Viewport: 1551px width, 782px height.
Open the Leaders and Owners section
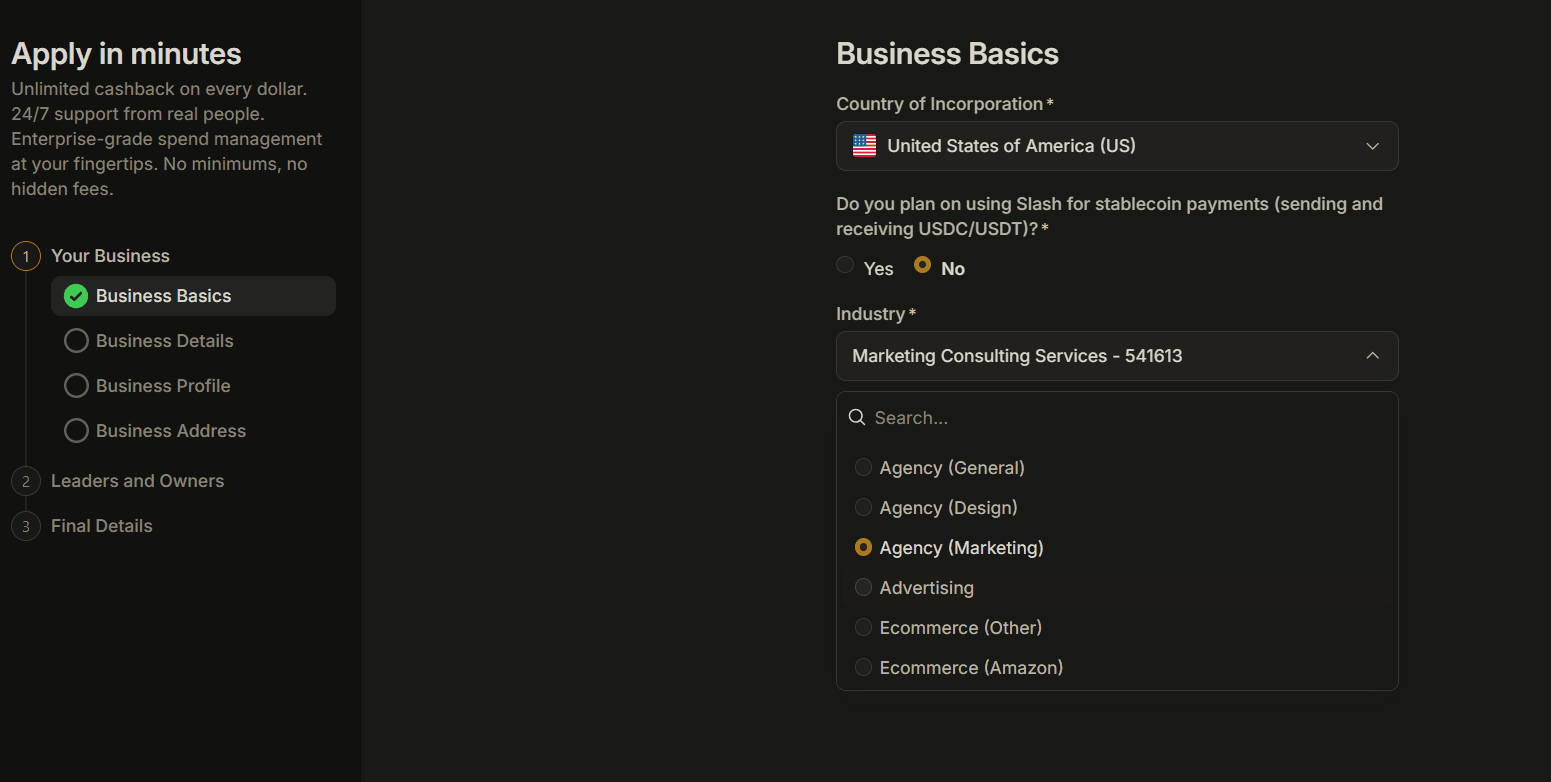(x=137, y=481)
